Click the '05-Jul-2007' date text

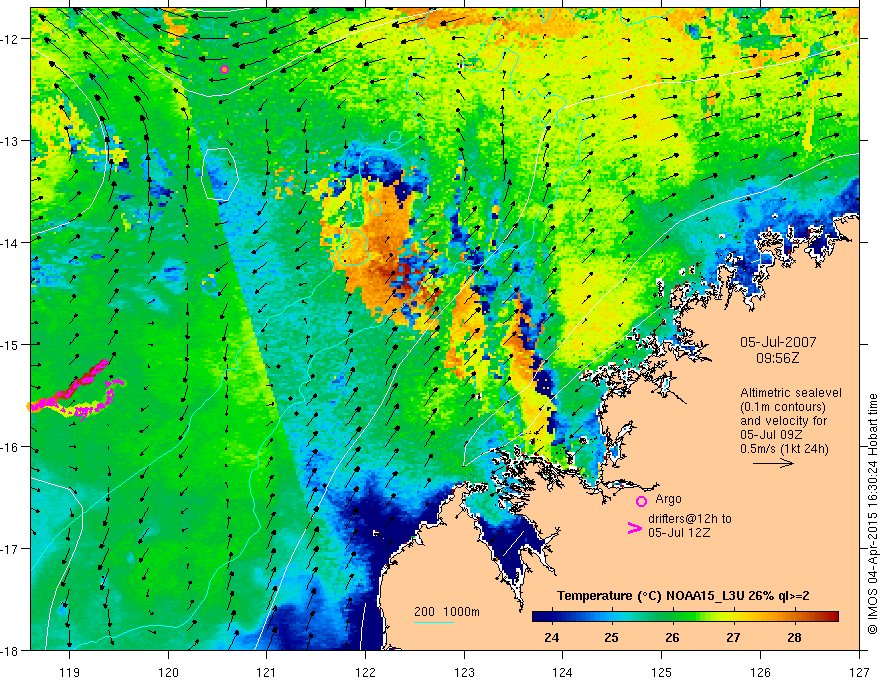[778, 342]
